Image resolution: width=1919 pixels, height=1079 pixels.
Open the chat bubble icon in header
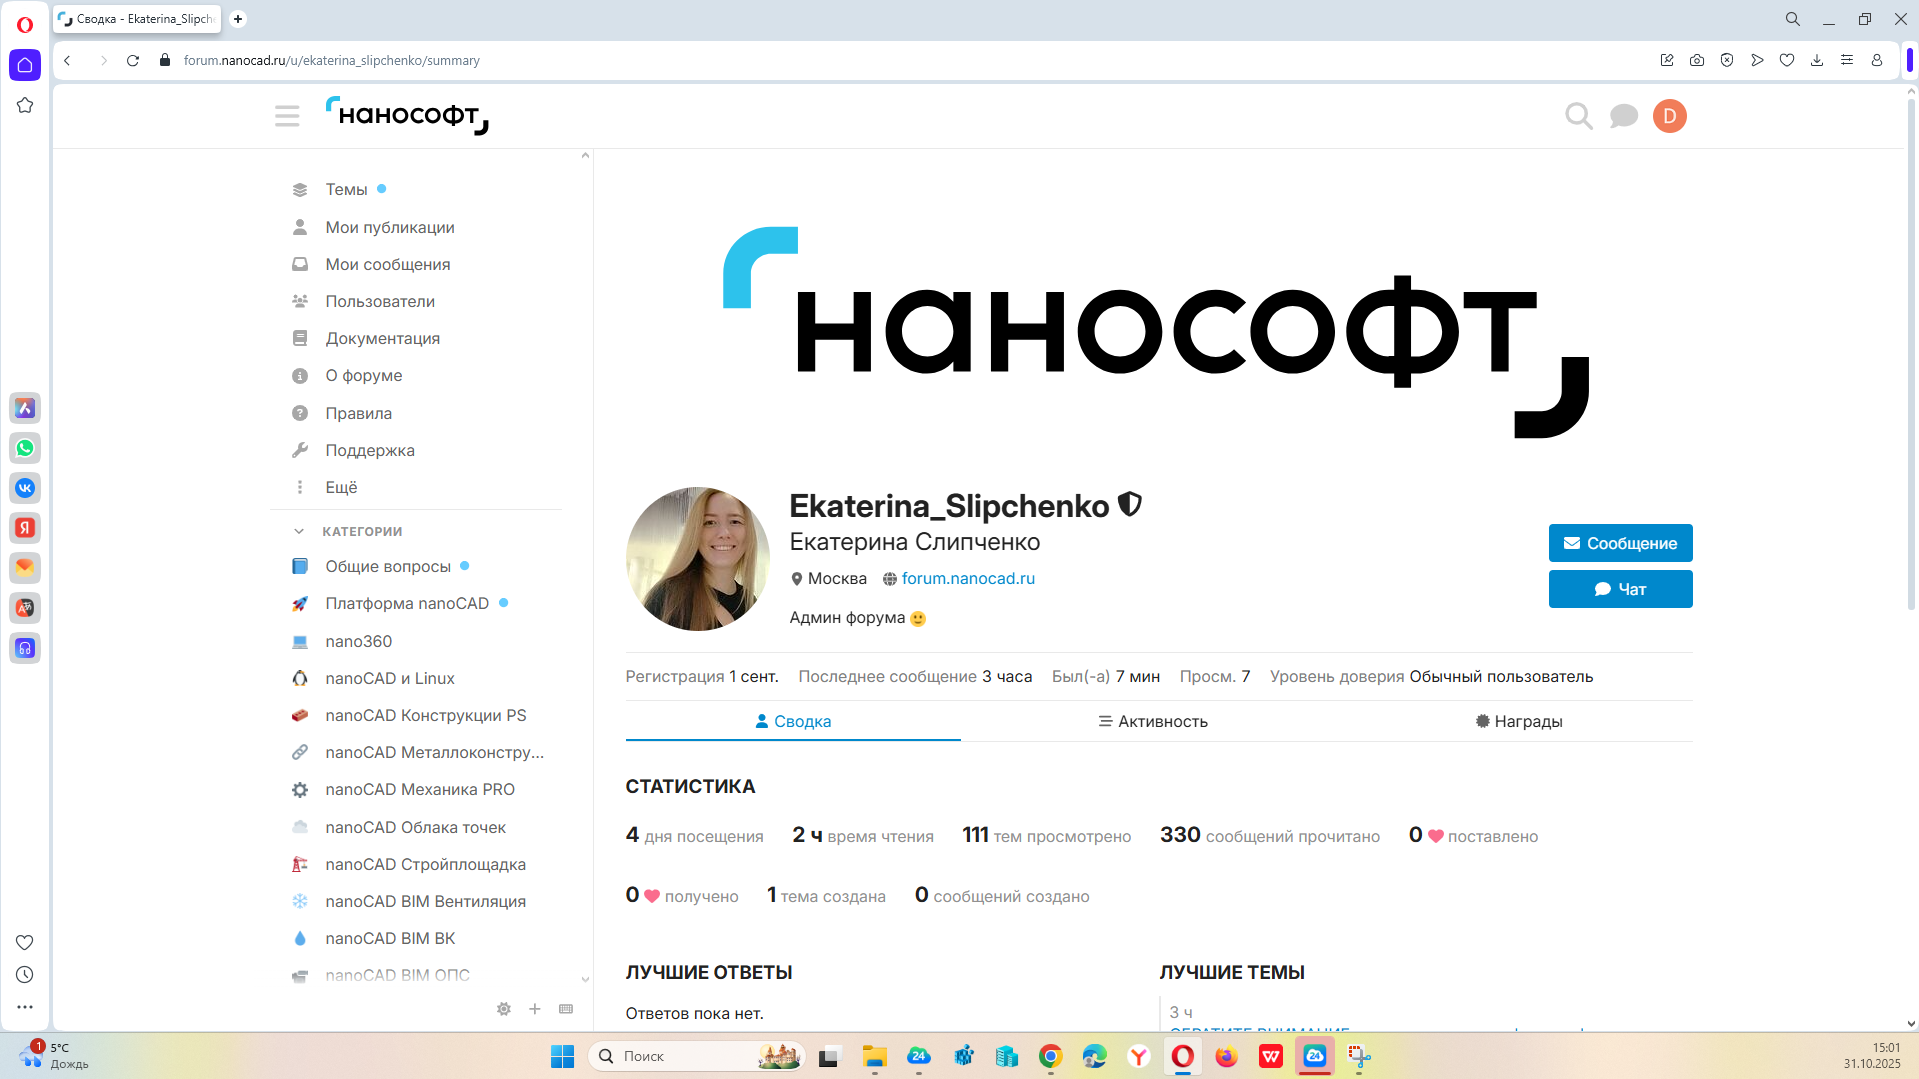(x=1623, y=116)
